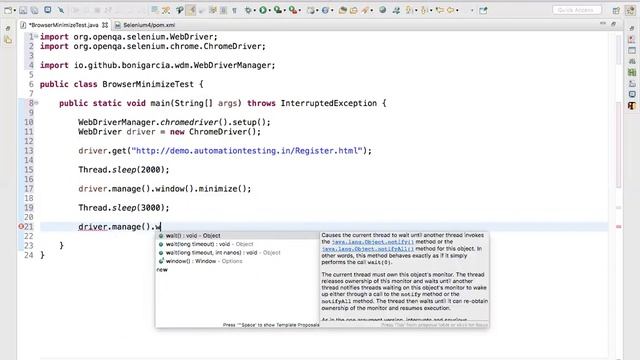Toggle Skip All Breakpoints icon

click(61, 10)
